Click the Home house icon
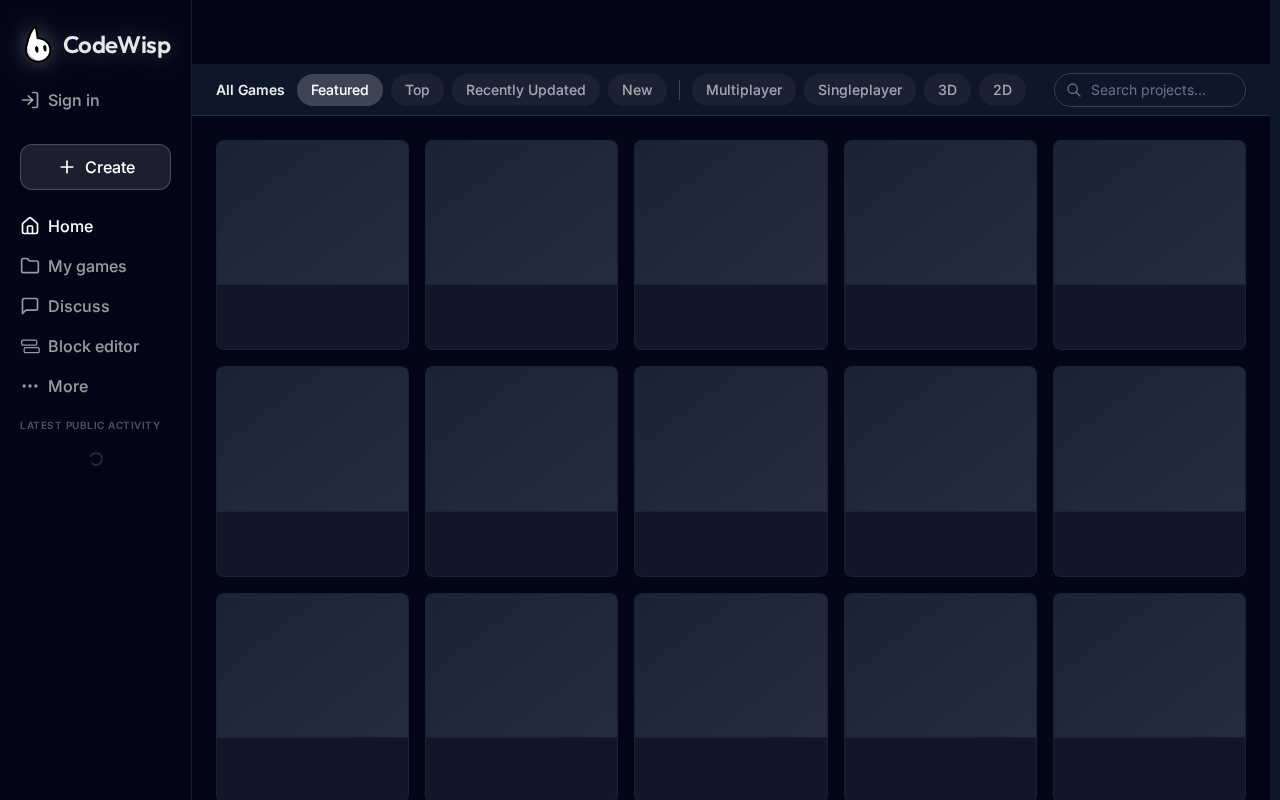 [x=30, y=226]
